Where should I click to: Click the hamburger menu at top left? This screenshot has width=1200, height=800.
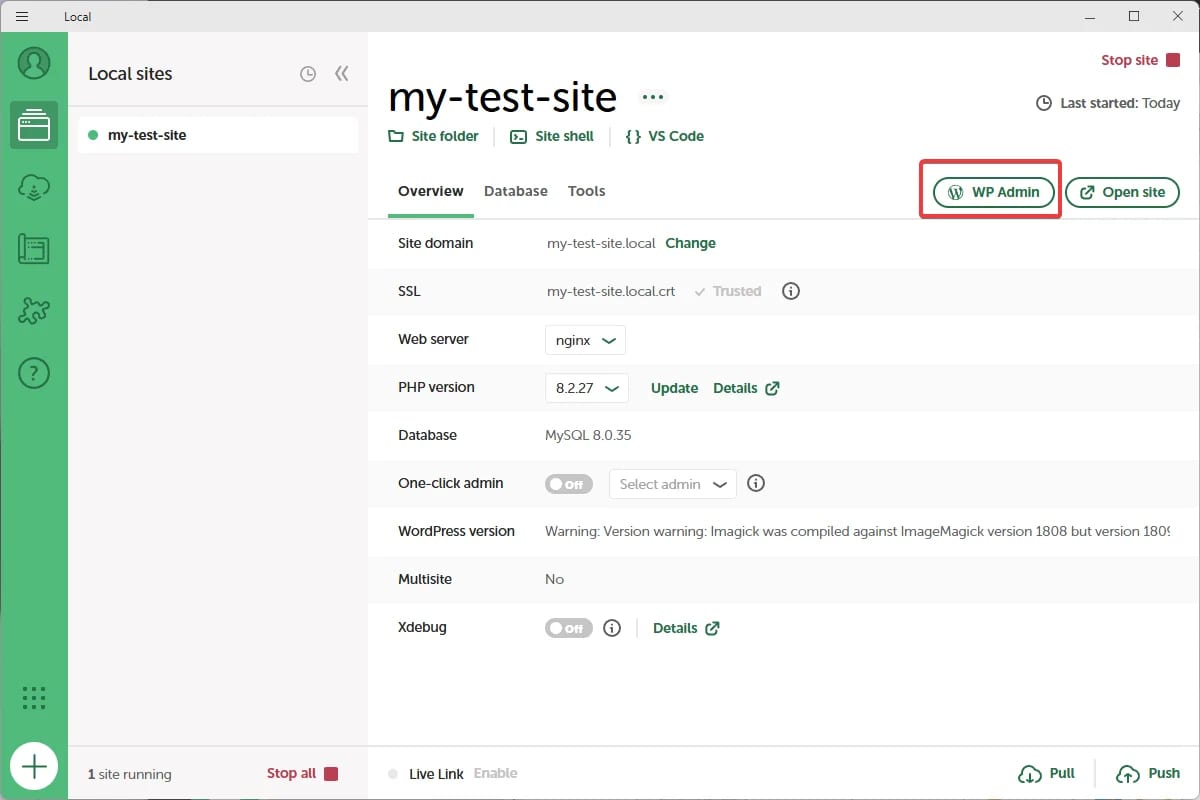pyautogui.click(x=21, y=16)
